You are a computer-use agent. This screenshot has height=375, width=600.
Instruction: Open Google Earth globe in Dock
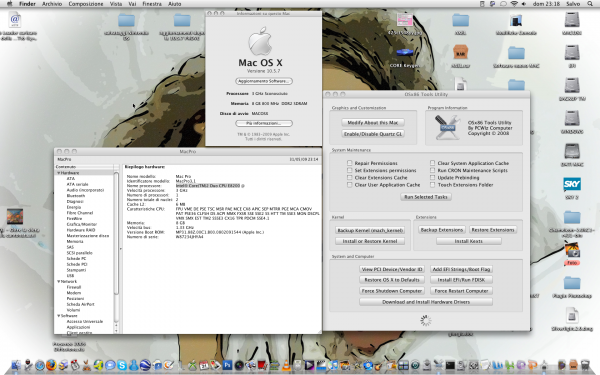tap(145, 365)
